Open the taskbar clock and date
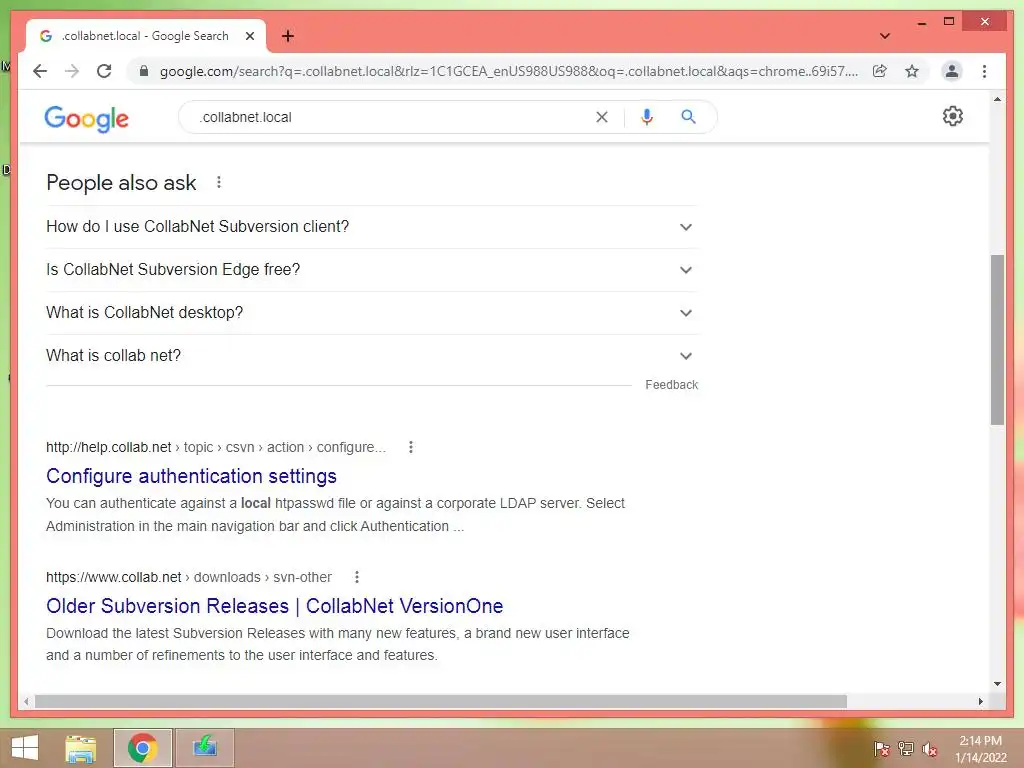 click(x=980, y=749)
